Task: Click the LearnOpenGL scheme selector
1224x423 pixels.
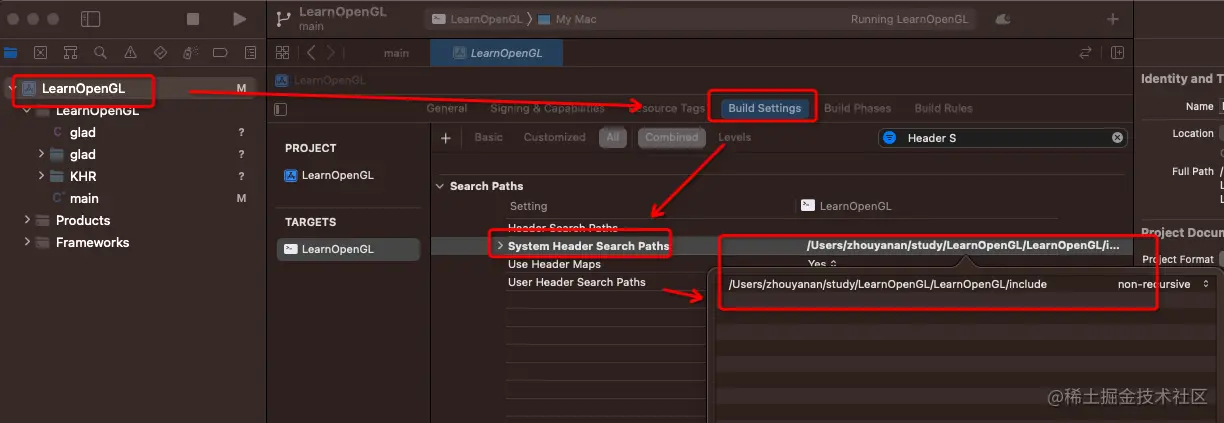Action: pyautogui.click(x=477, y=19)
